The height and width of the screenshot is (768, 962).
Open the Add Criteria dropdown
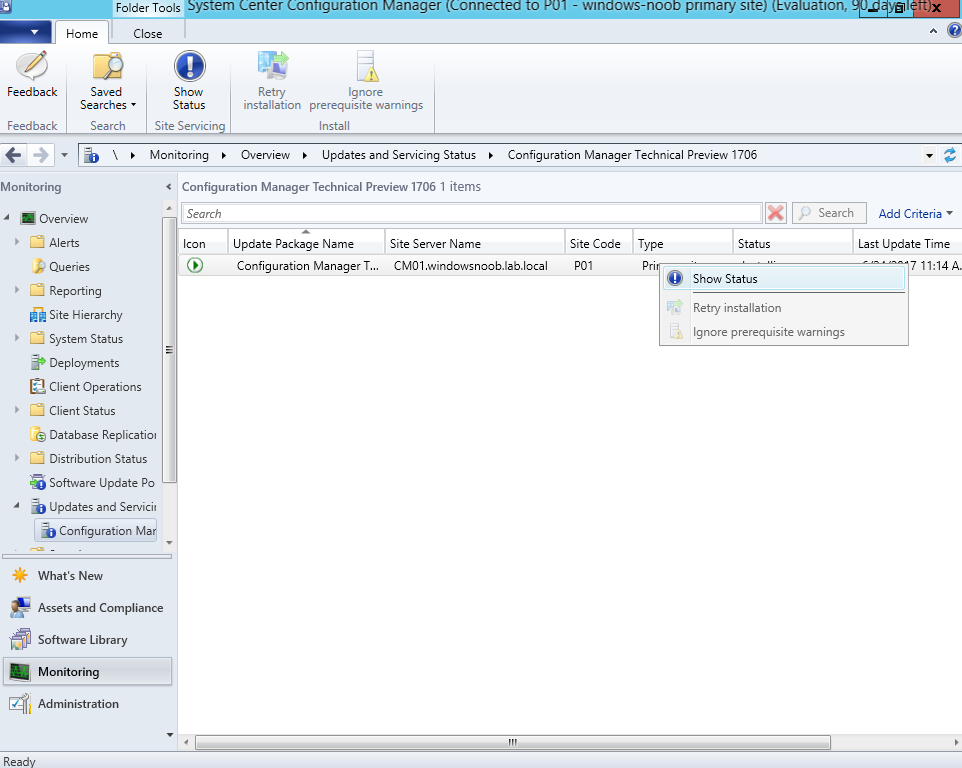(915, 213)
